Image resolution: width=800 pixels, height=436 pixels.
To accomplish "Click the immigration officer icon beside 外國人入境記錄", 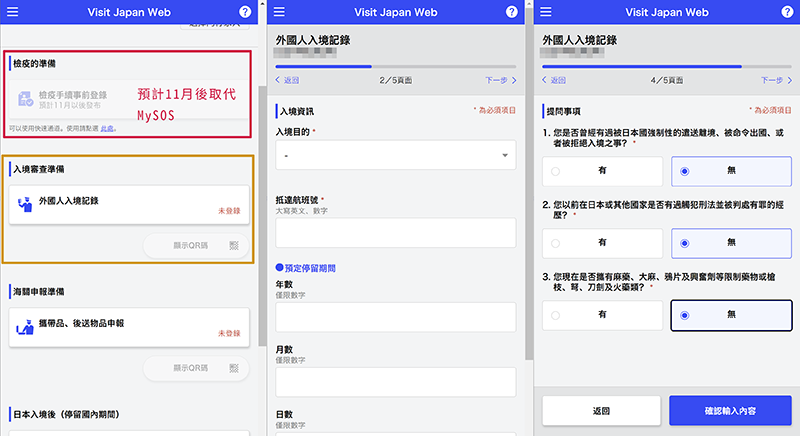I will (x=25, y=204).
